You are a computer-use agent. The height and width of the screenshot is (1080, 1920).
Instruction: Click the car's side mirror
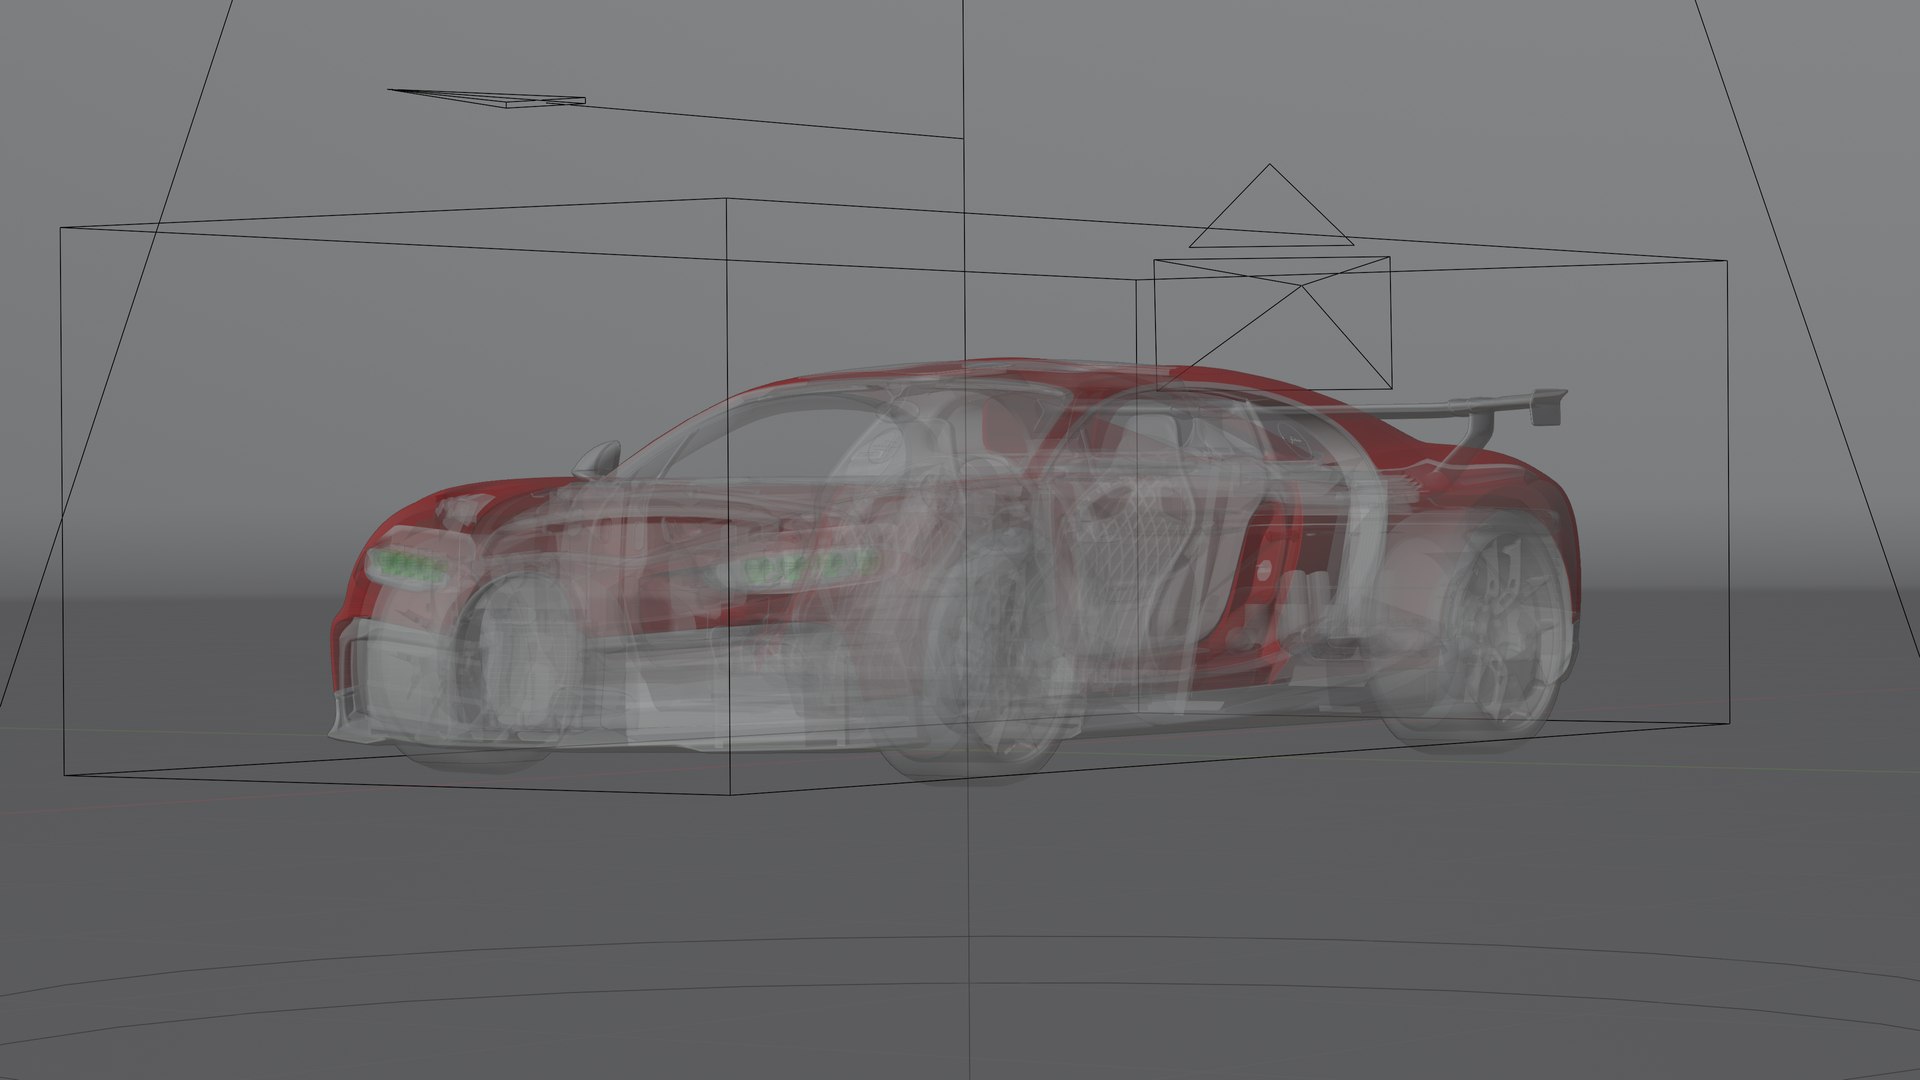[x=596, y=459]
